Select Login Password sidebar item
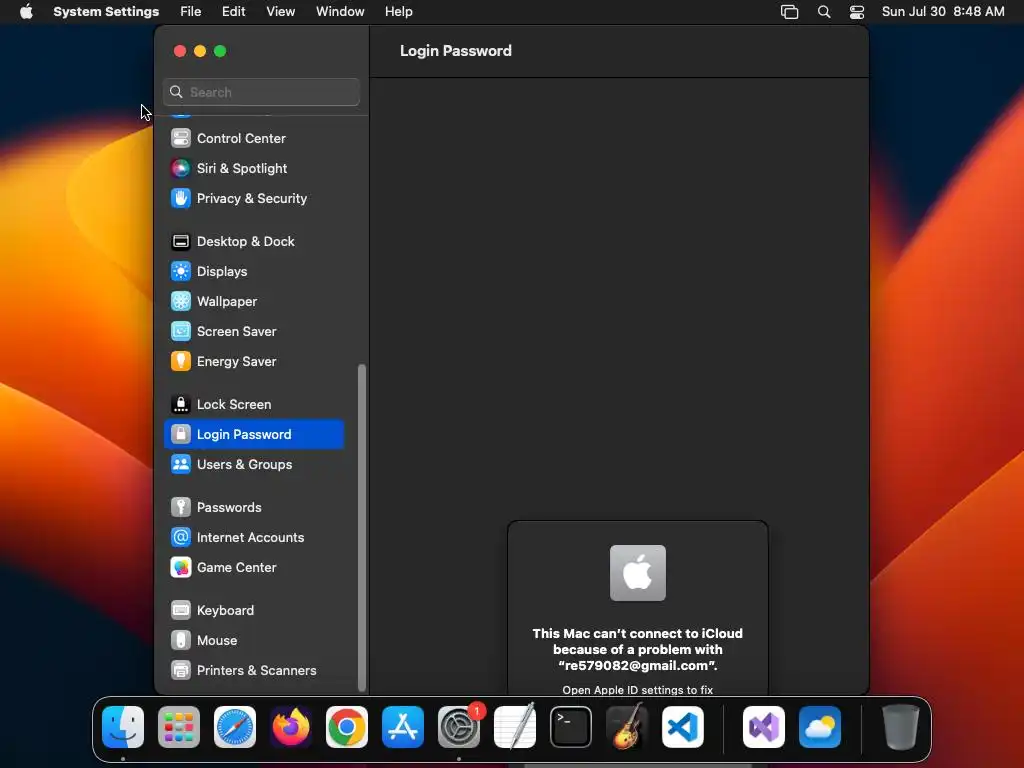Screen dimensions: 1024x768 point(254,434)
